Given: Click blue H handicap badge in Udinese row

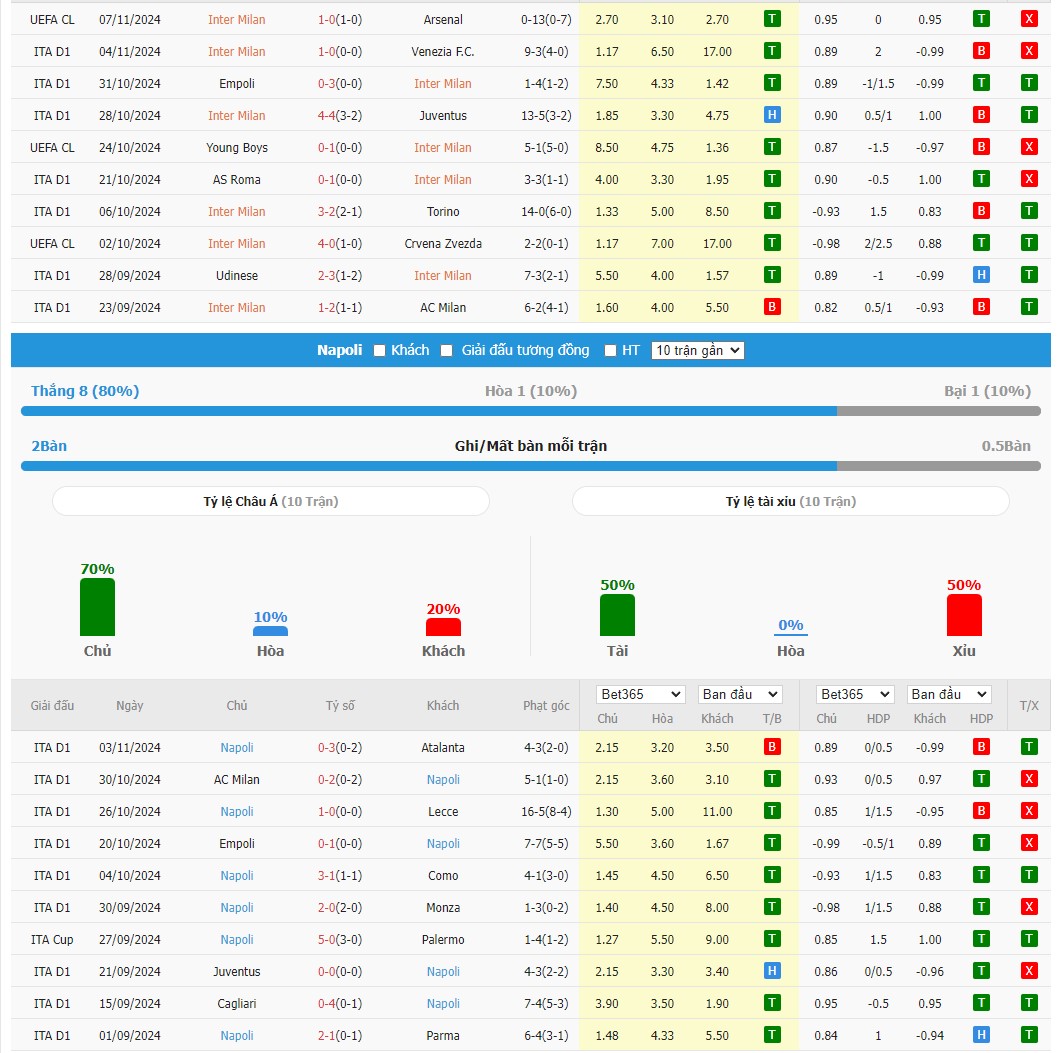Looking at the screenshot, I should coord(980,275).
